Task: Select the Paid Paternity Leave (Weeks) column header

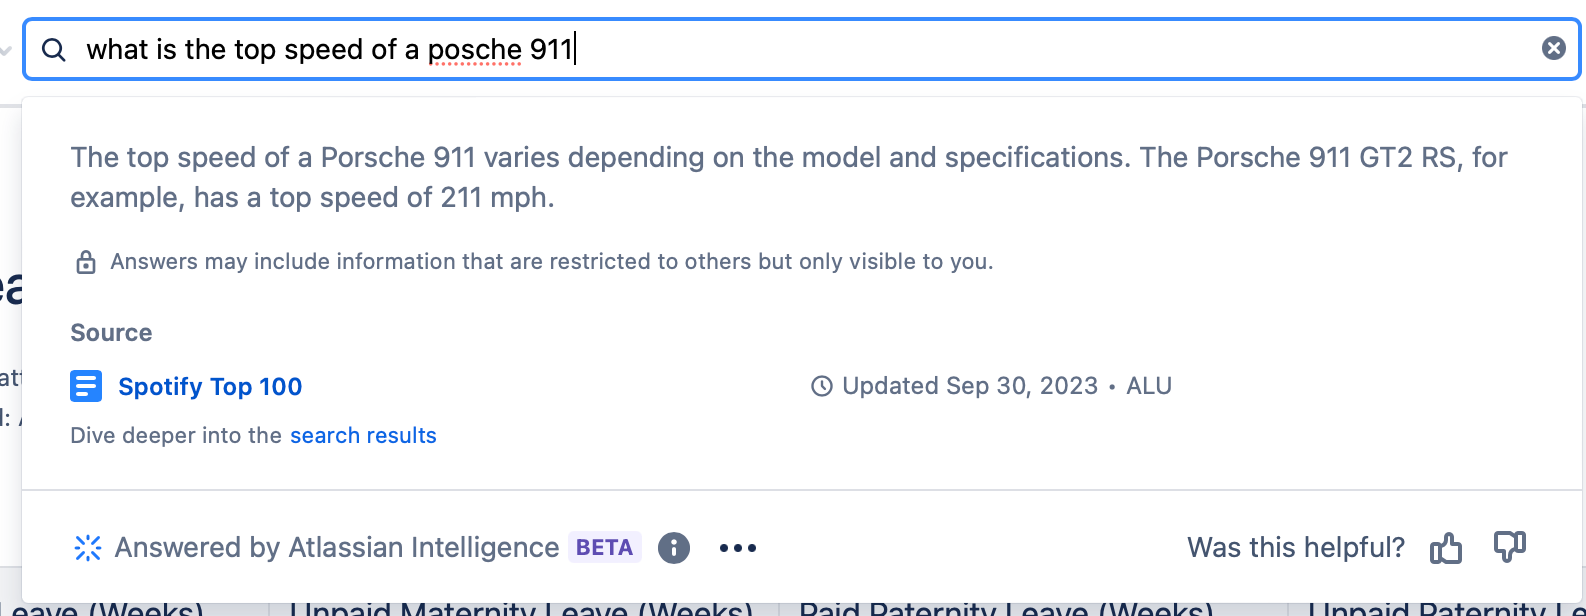Action: click(1006, 609)
